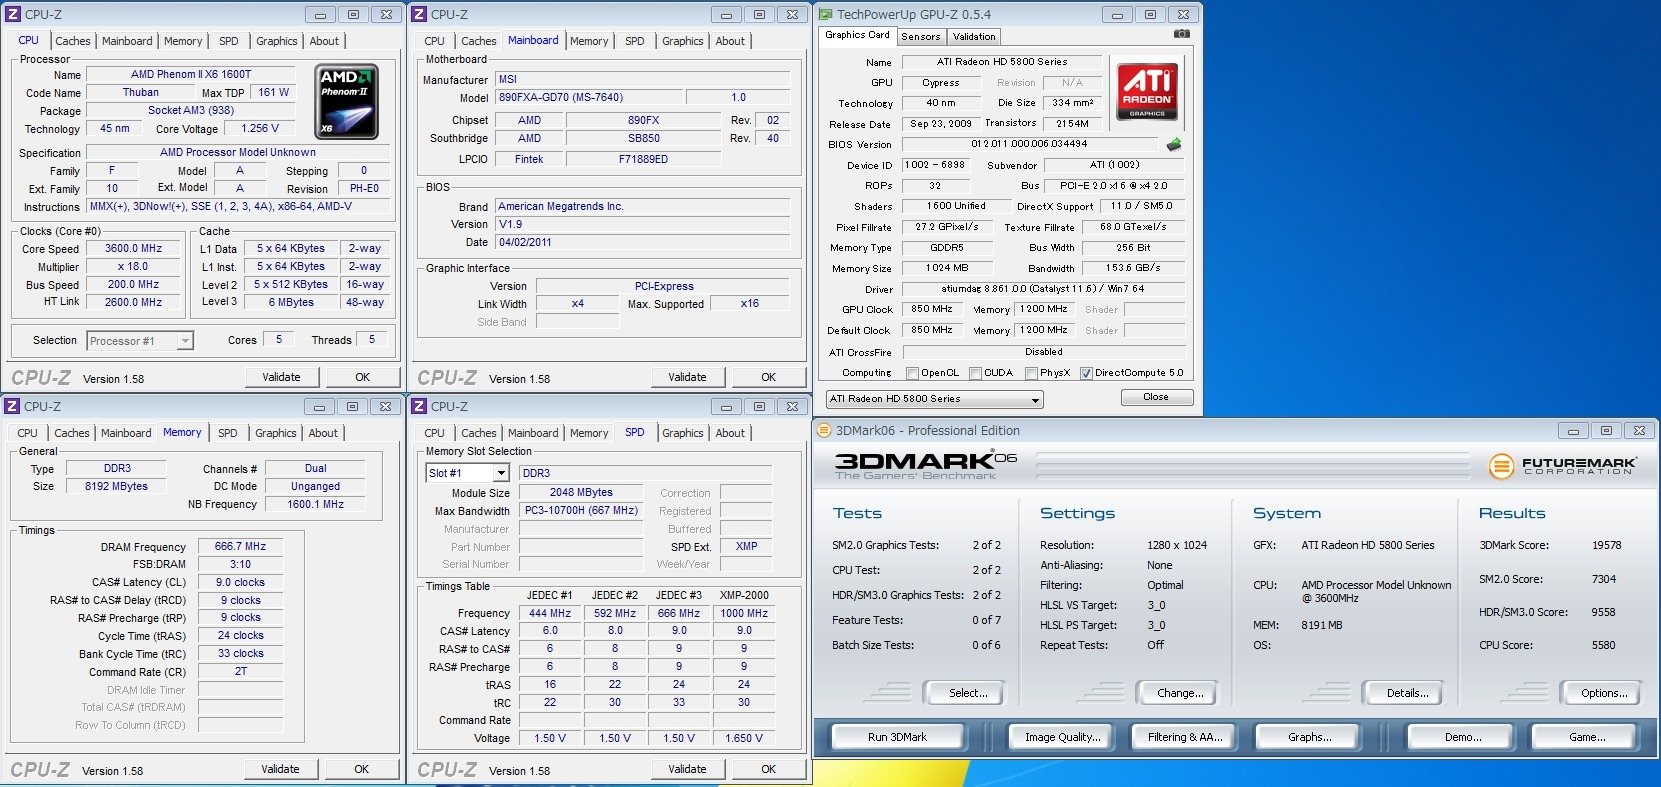1661x787 pixels.
Task: Click the AMD Phenom II processor logo
Action: (346, 101)
